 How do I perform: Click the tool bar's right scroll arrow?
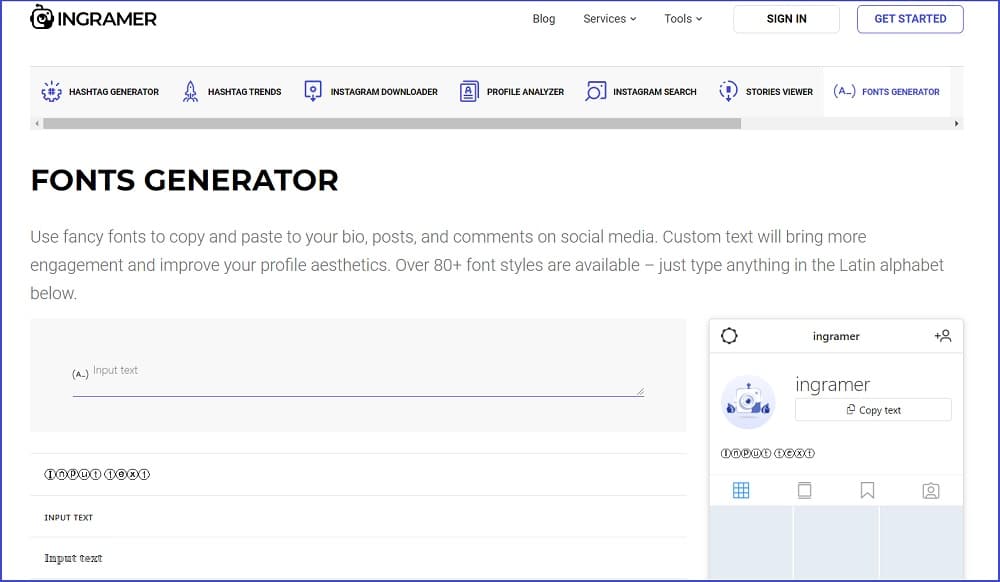(x=956, y=124)
